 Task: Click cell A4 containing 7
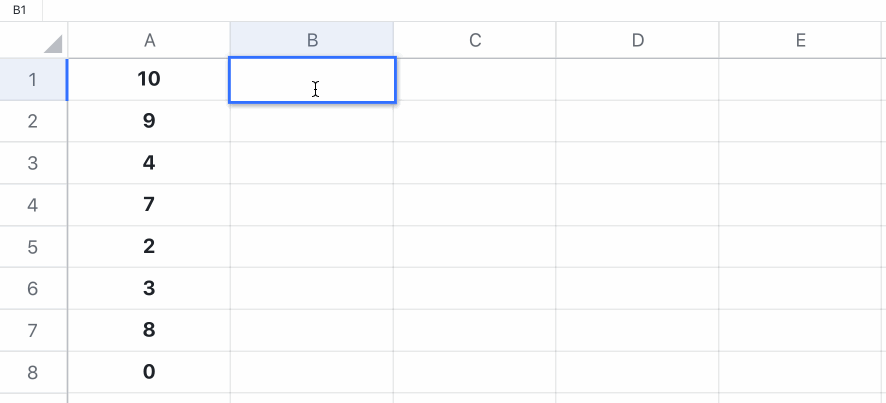point(149,205)
